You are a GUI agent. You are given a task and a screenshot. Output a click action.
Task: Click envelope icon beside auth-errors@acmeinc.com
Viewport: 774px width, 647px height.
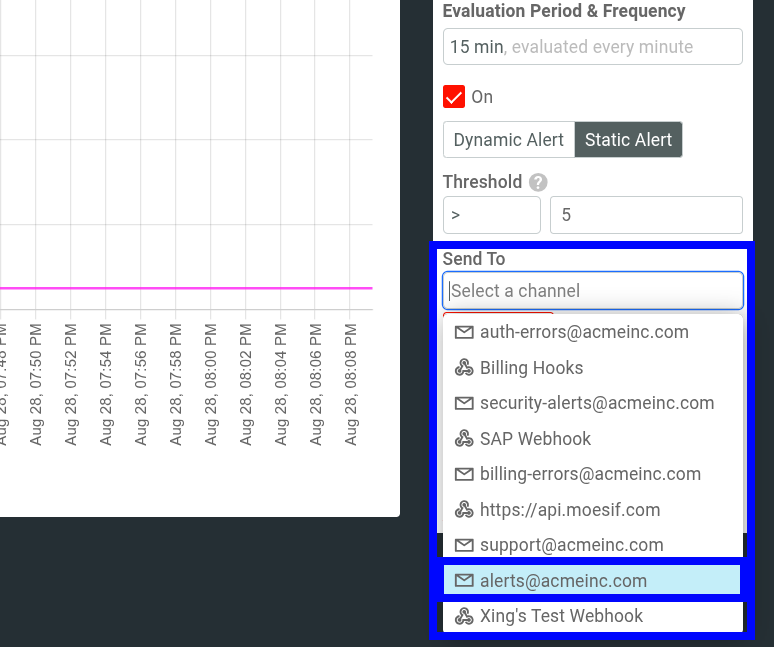[x=464, y=332]
